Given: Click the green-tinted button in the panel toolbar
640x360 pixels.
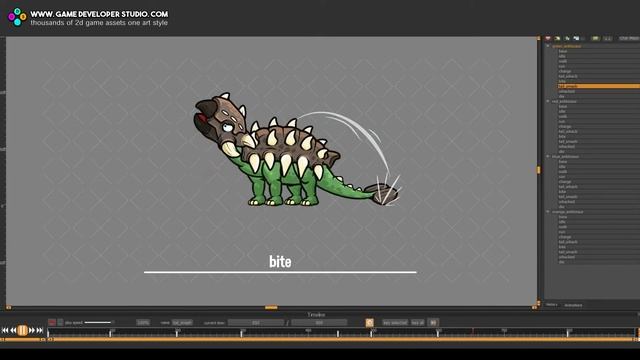Looking at the screenshot, I should pyautogui.click(x=596, y=38).
